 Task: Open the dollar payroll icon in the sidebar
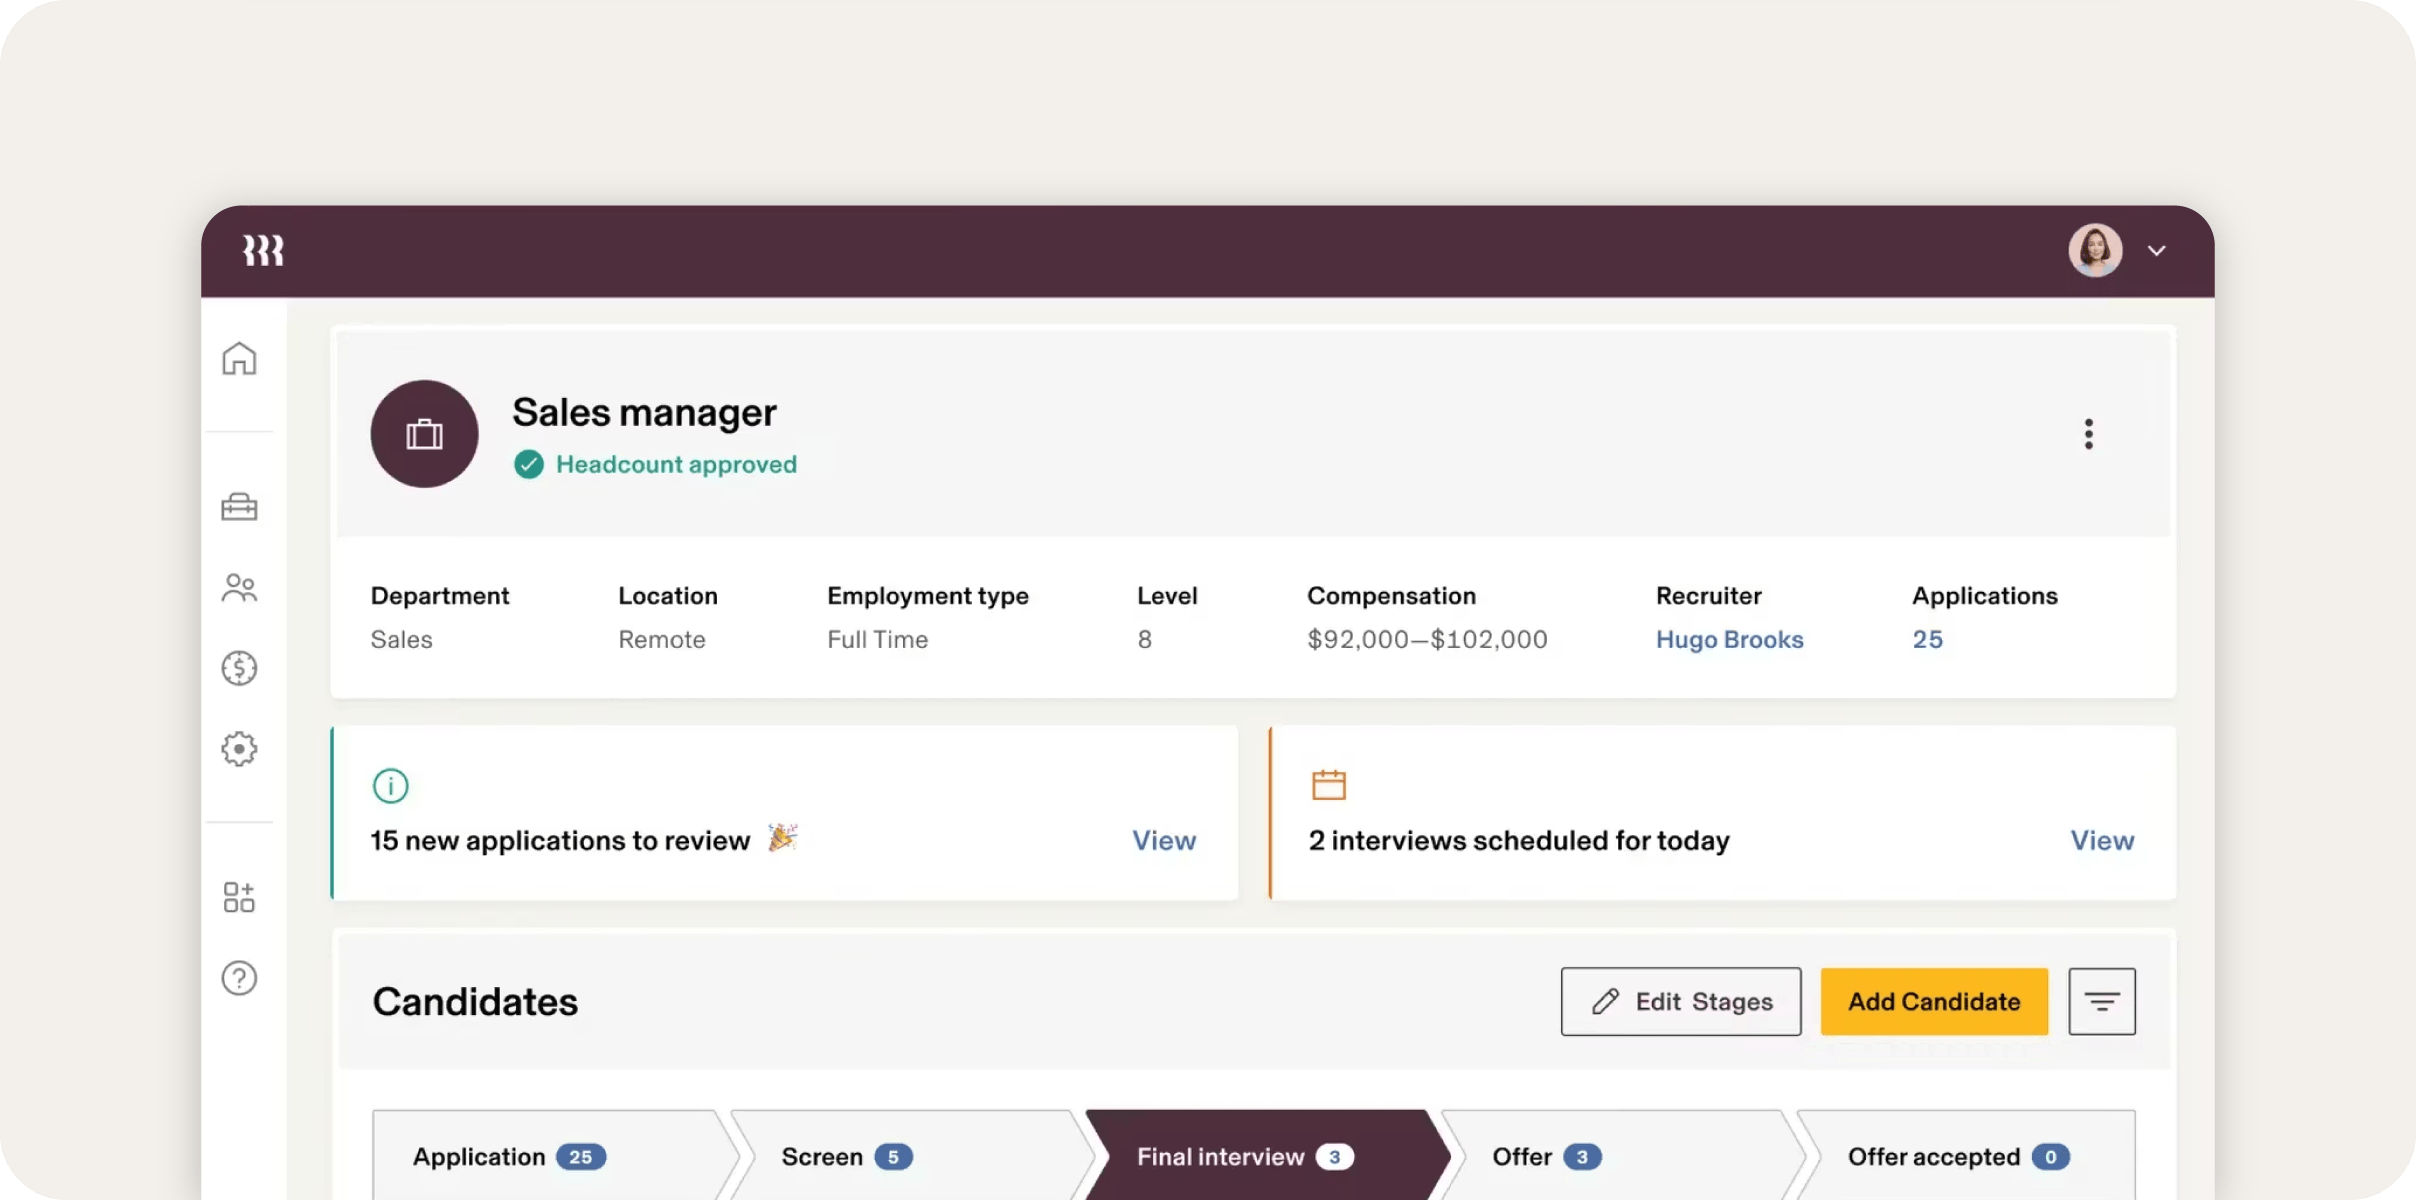239,668
